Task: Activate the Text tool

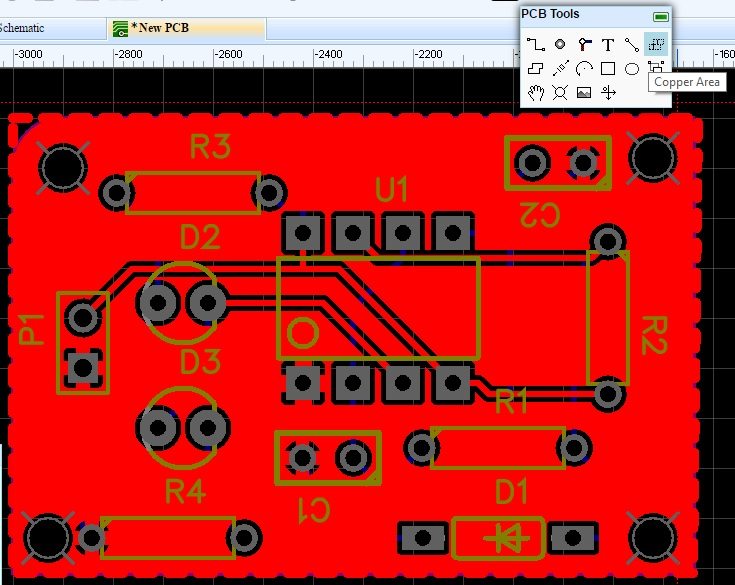Action: pyautogui.click(x=608, y=44)
